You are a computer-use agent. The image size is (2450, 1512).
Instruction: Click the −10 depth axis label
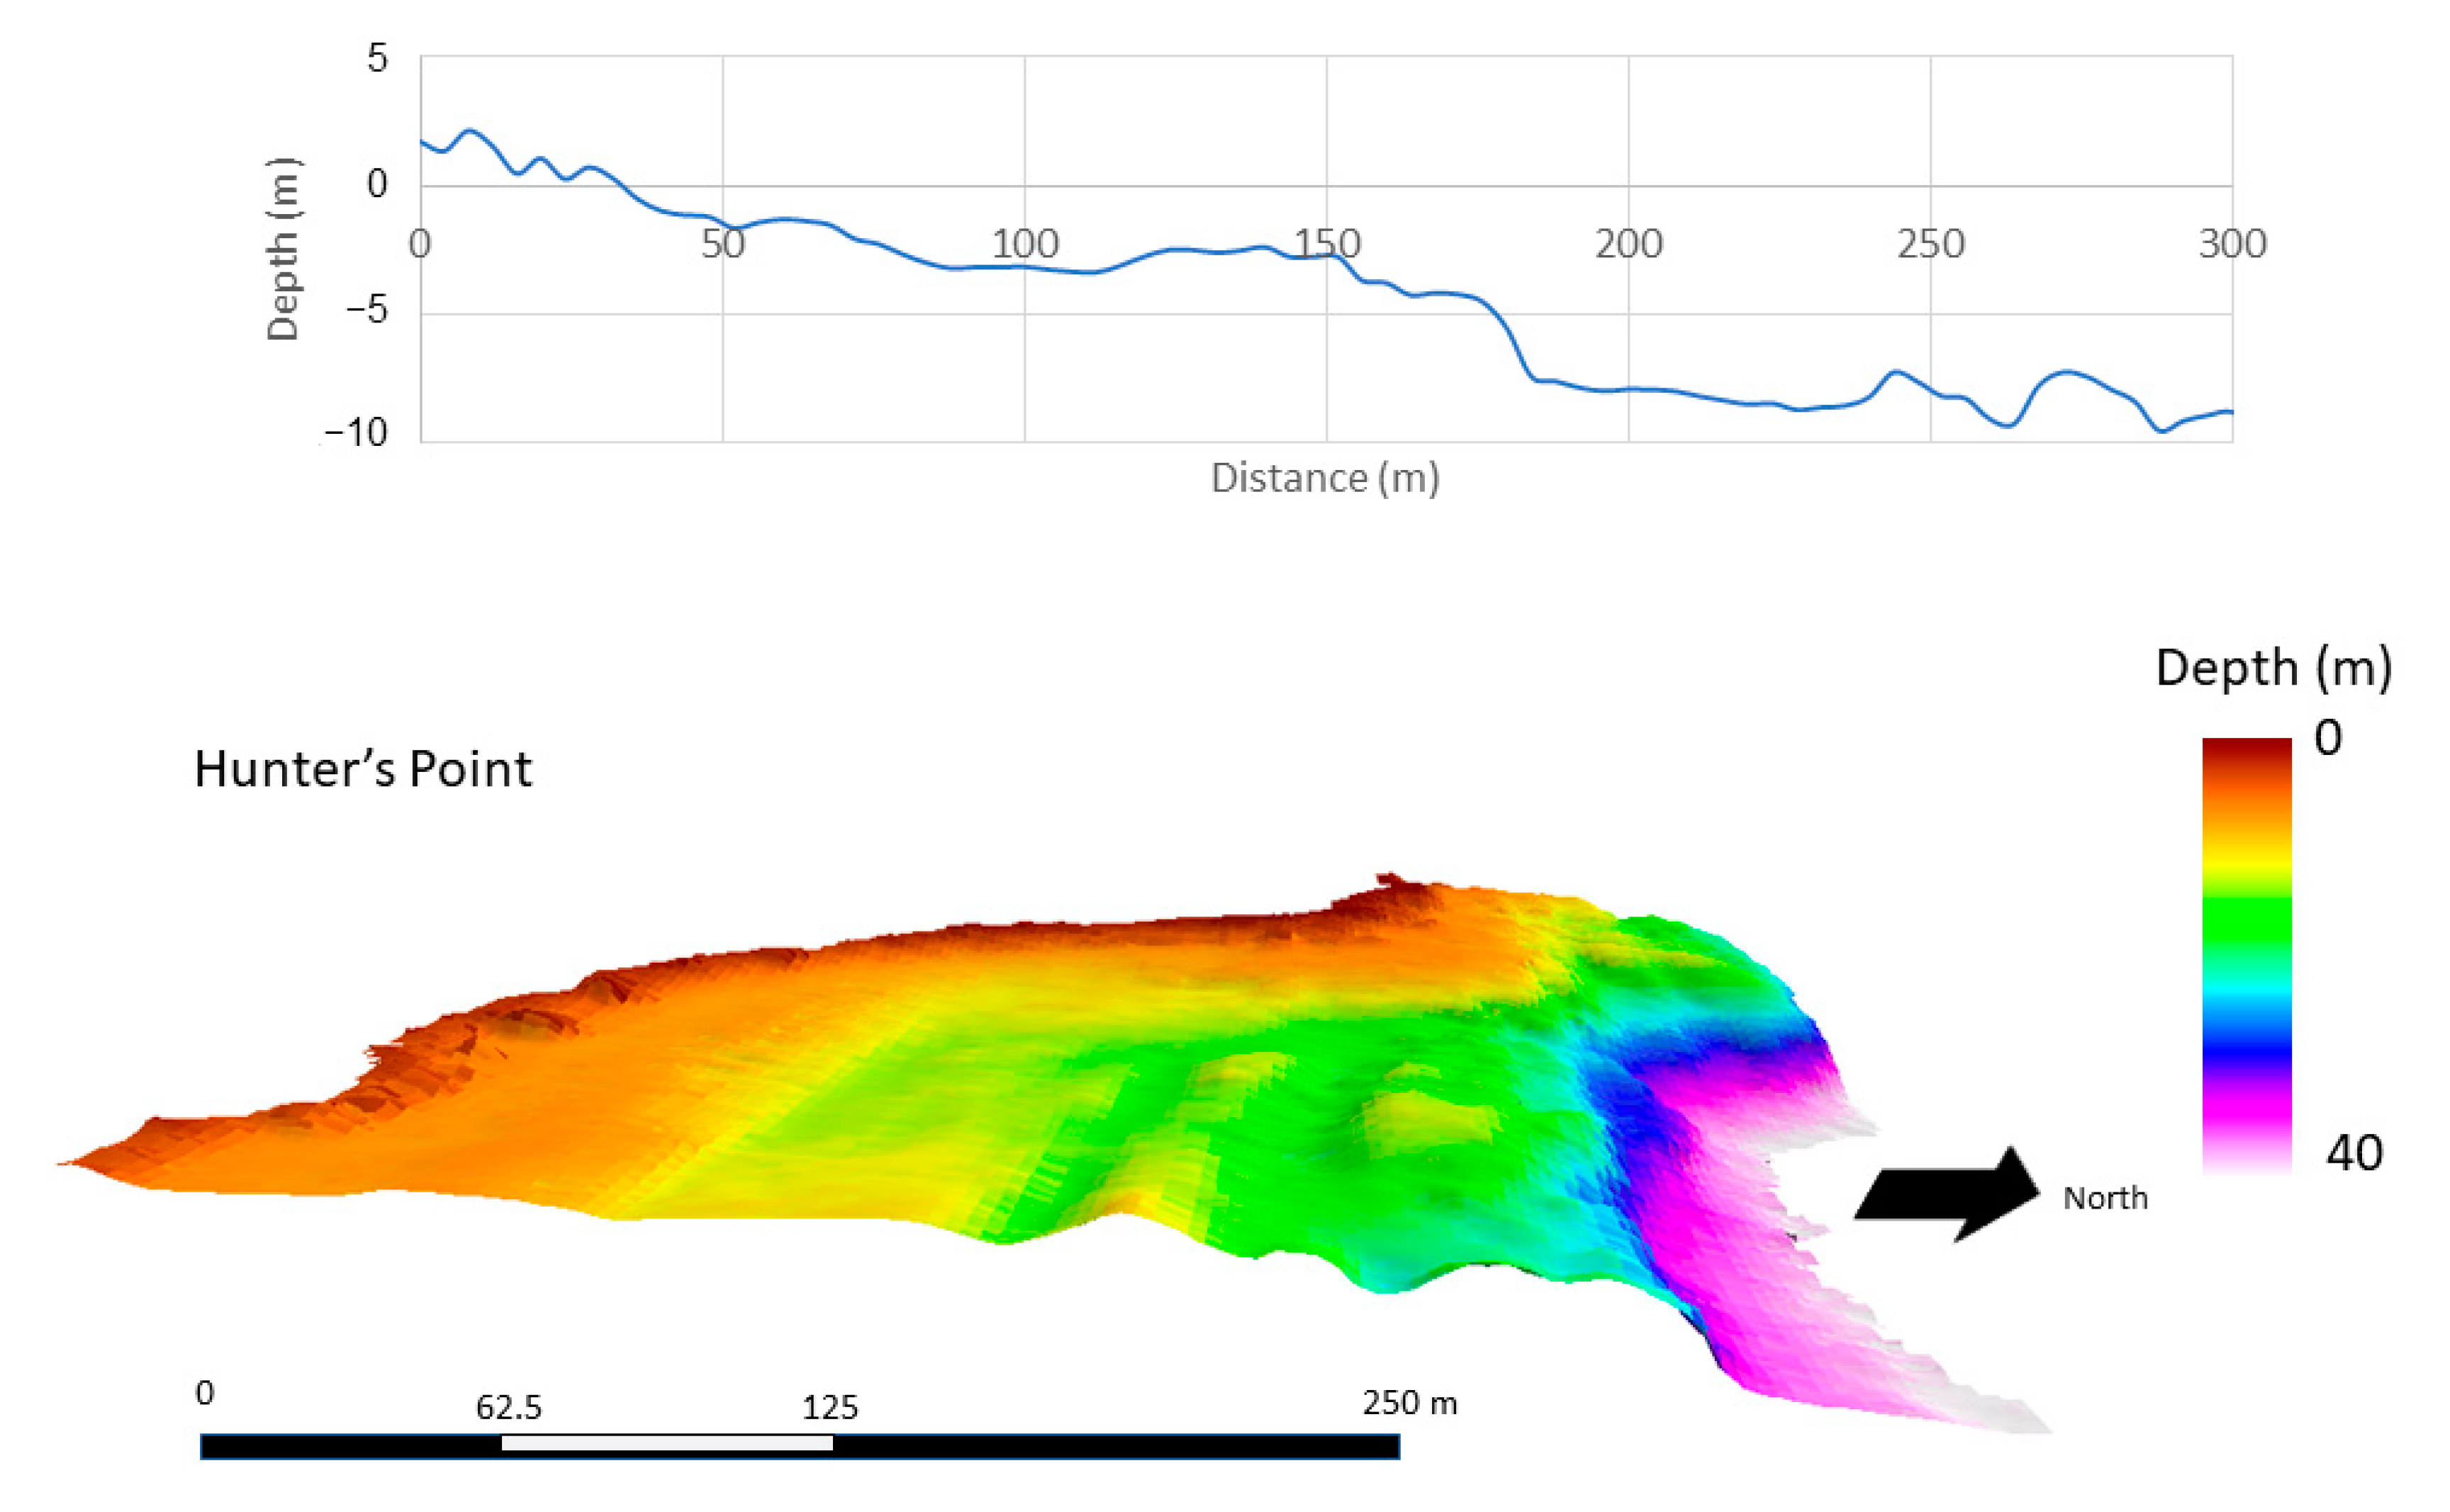tap(355, 433)
